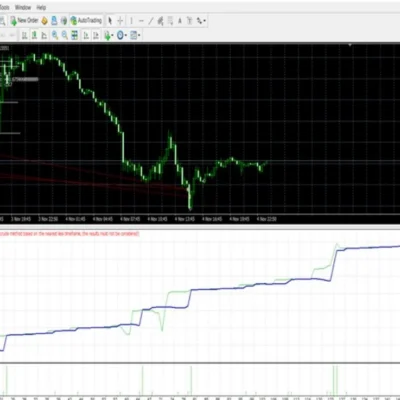Screen dimensions: 400x400
Task: Activate the Text (A) tool
Action: tap(180, 21)
